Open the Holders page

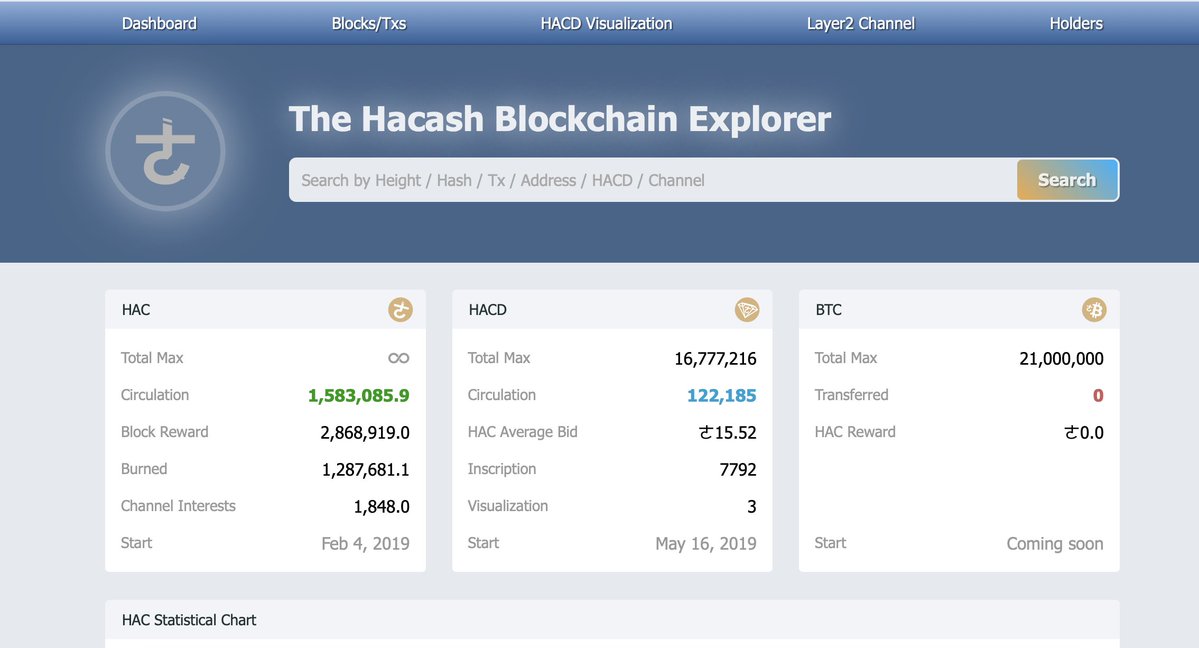click(x=1076, y=24)
